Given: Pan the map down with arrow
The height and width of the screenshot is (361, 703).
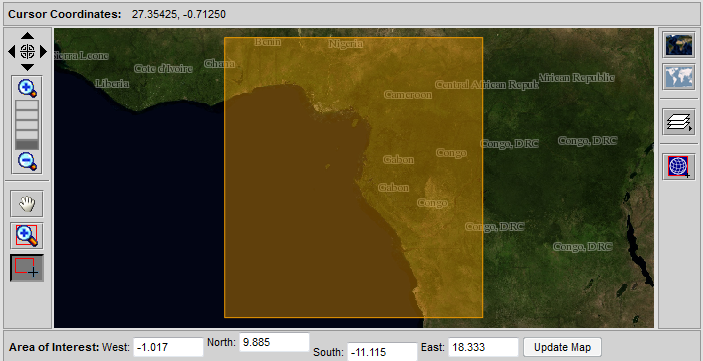Looking at the screenshot, I should 27,67.
